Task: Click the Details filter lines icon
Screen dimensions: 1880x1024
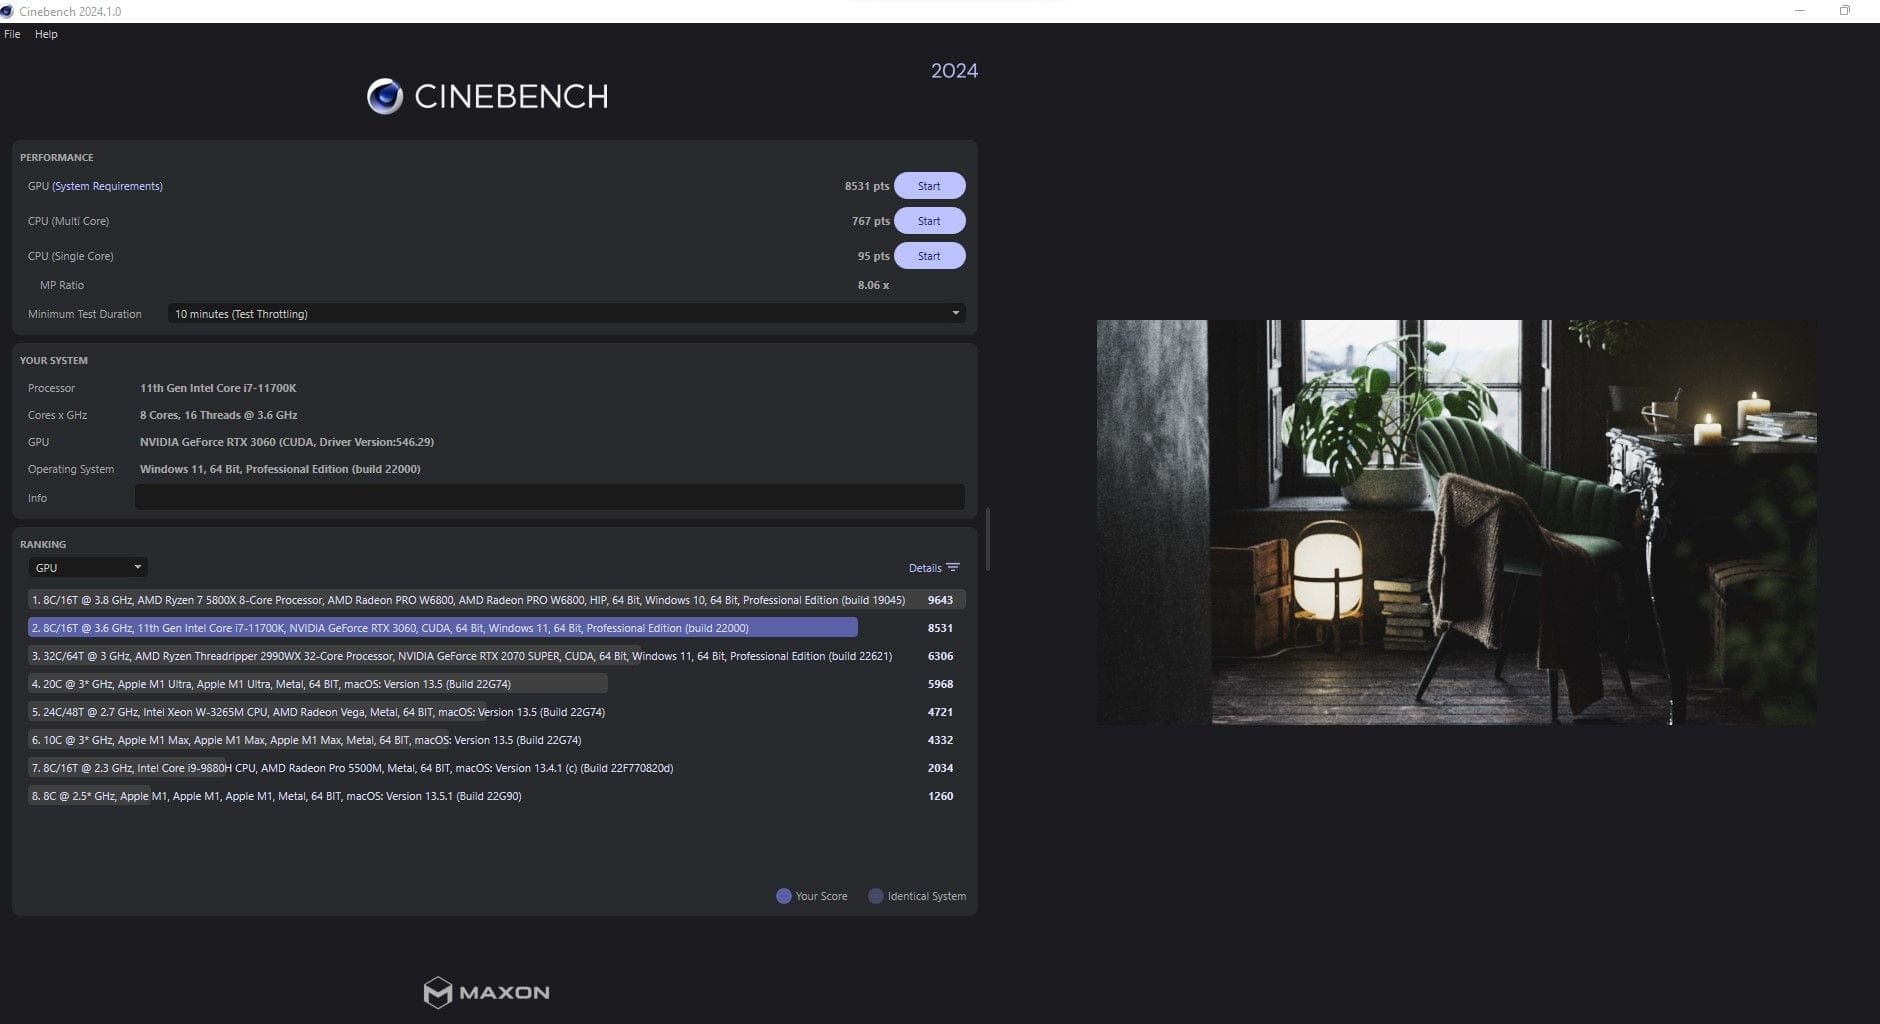Action: pyautogui.click(x=952, y=568)
